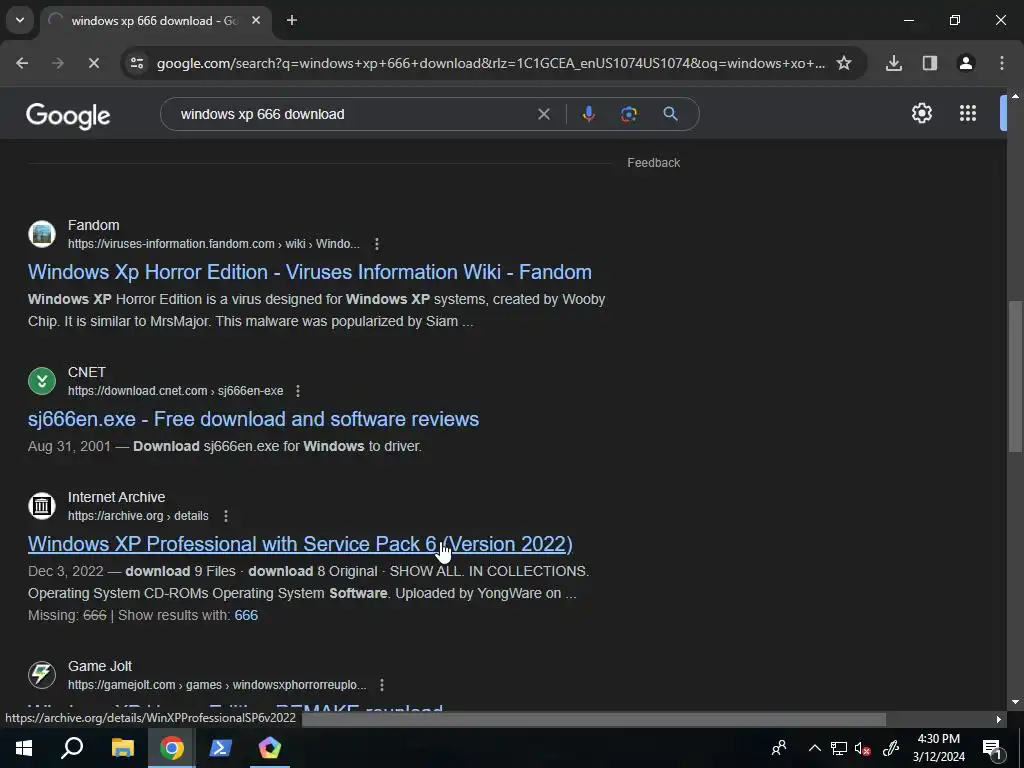Open the Chrome profile icon
The height and width of the screenshot is (768, 1024).
tap(966, 63)
